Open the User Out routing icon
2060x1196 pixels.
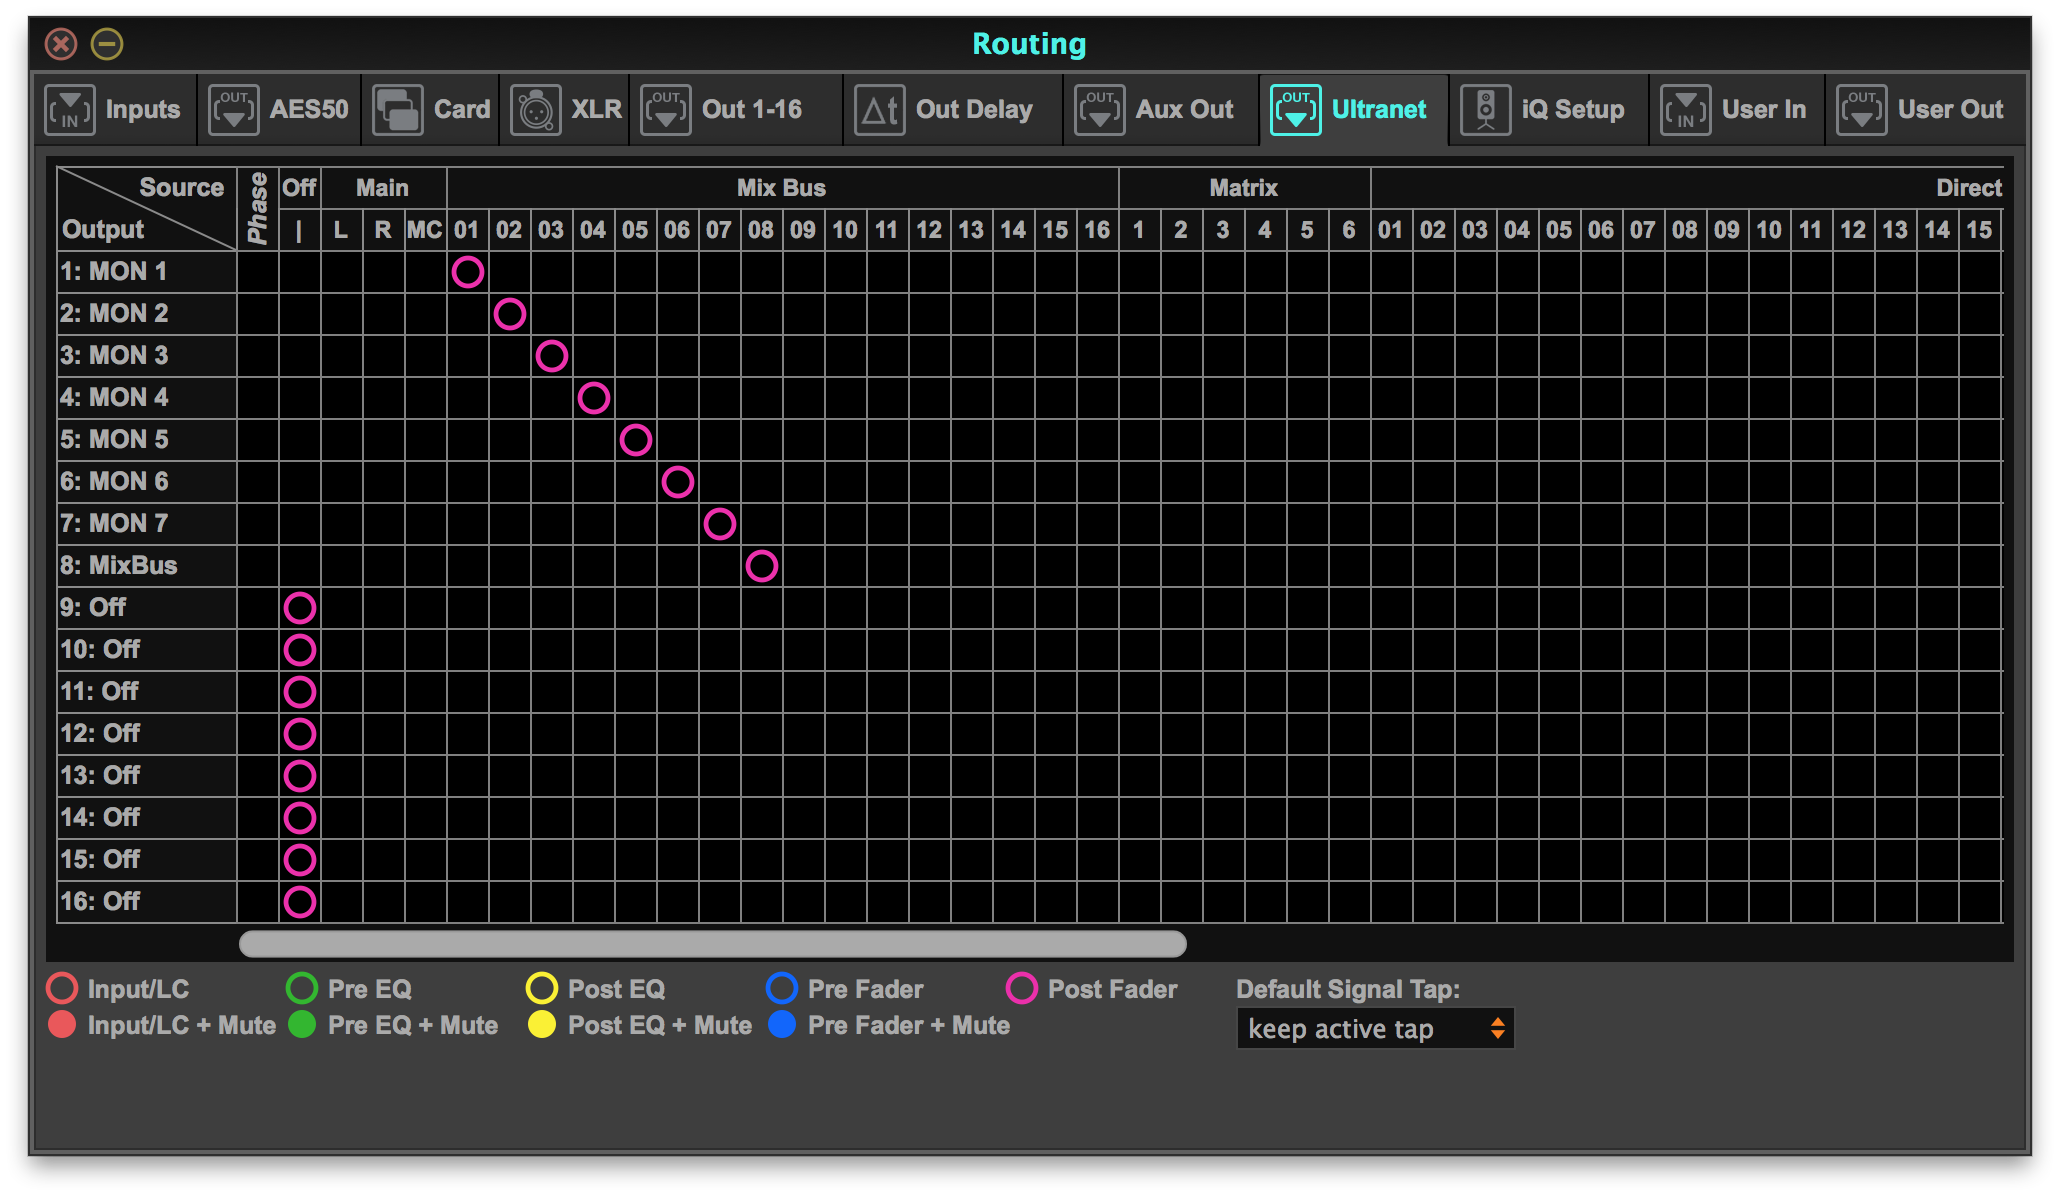point(1862,110)
